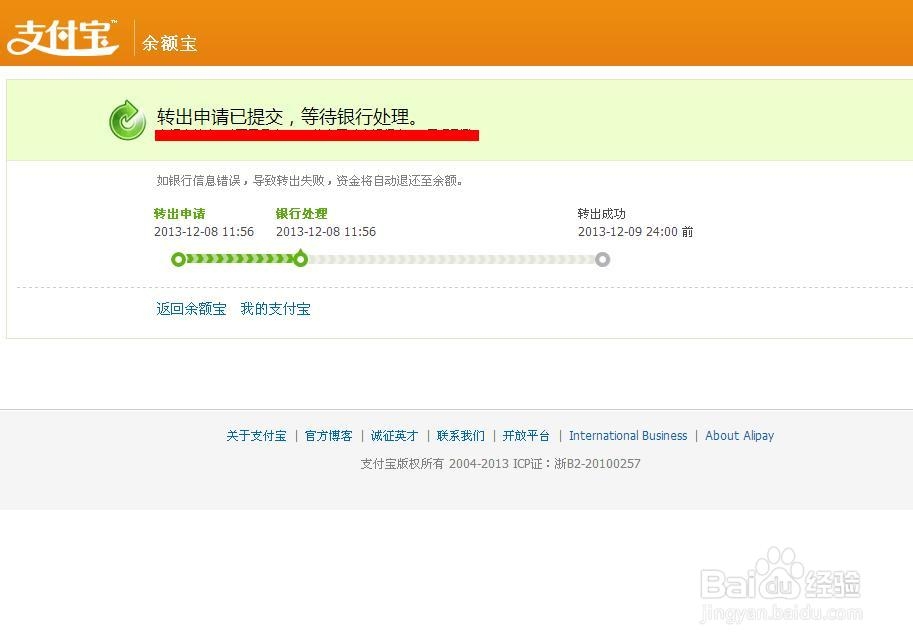Click the pending gray progress segment
913x644 pixels.
coord(452,259)
